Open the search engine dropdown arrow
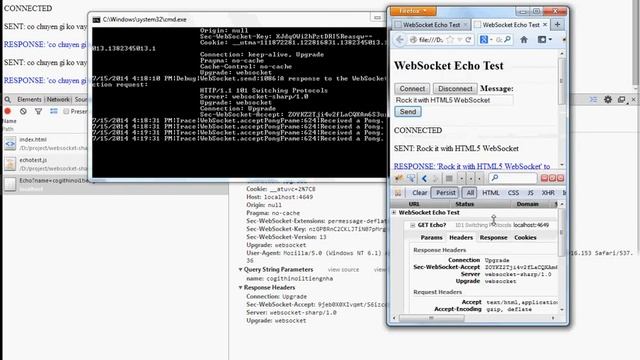The height and width of the screenshot is (360, 640). point(491,40)
